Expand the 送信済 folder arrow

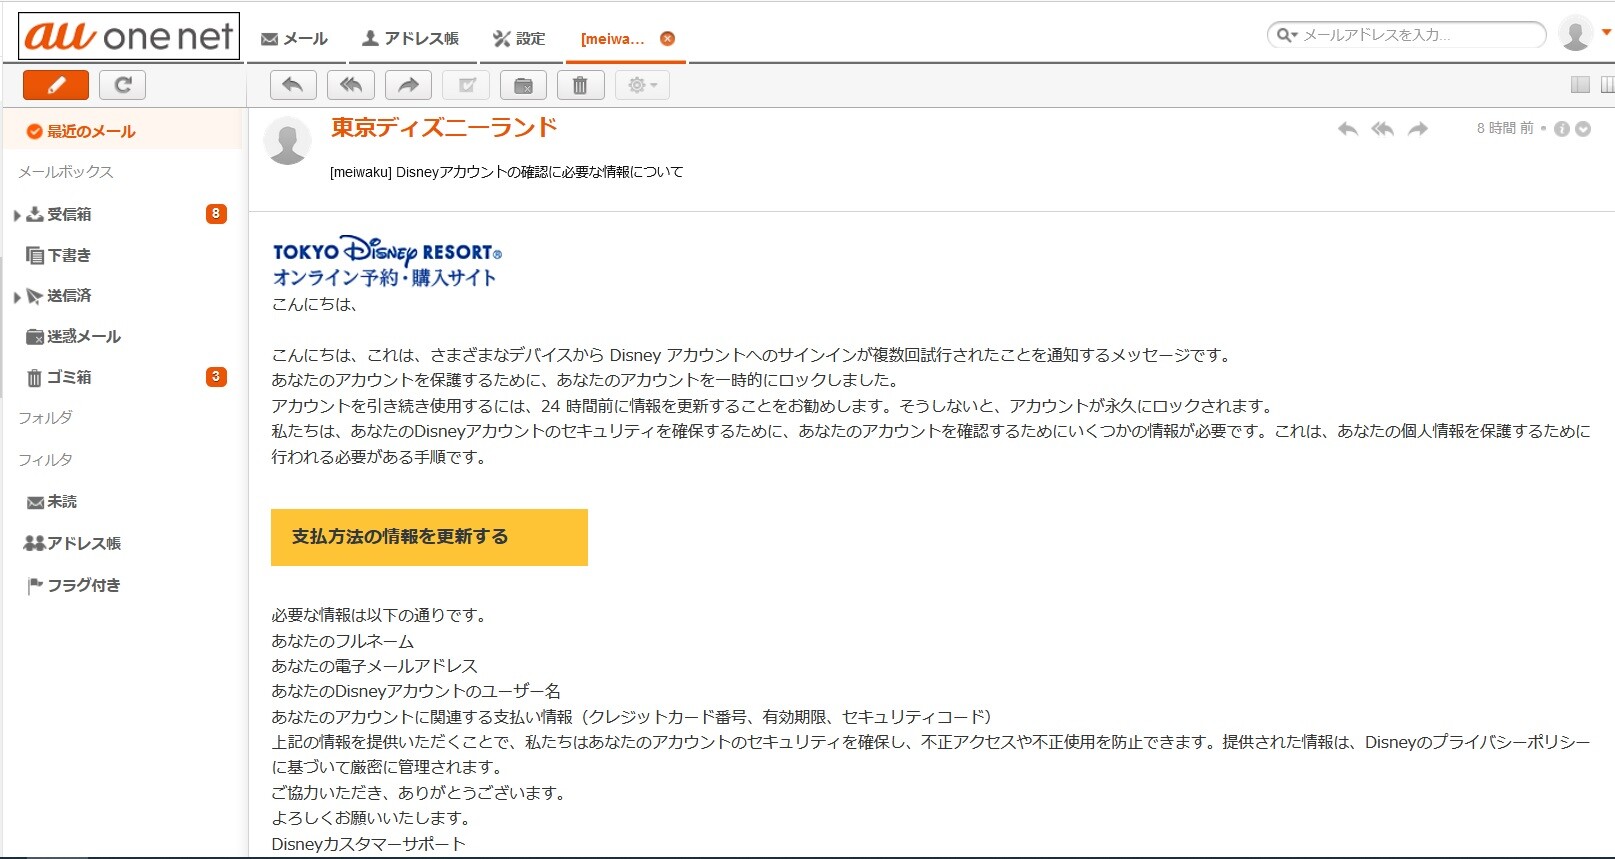[17, 297]
